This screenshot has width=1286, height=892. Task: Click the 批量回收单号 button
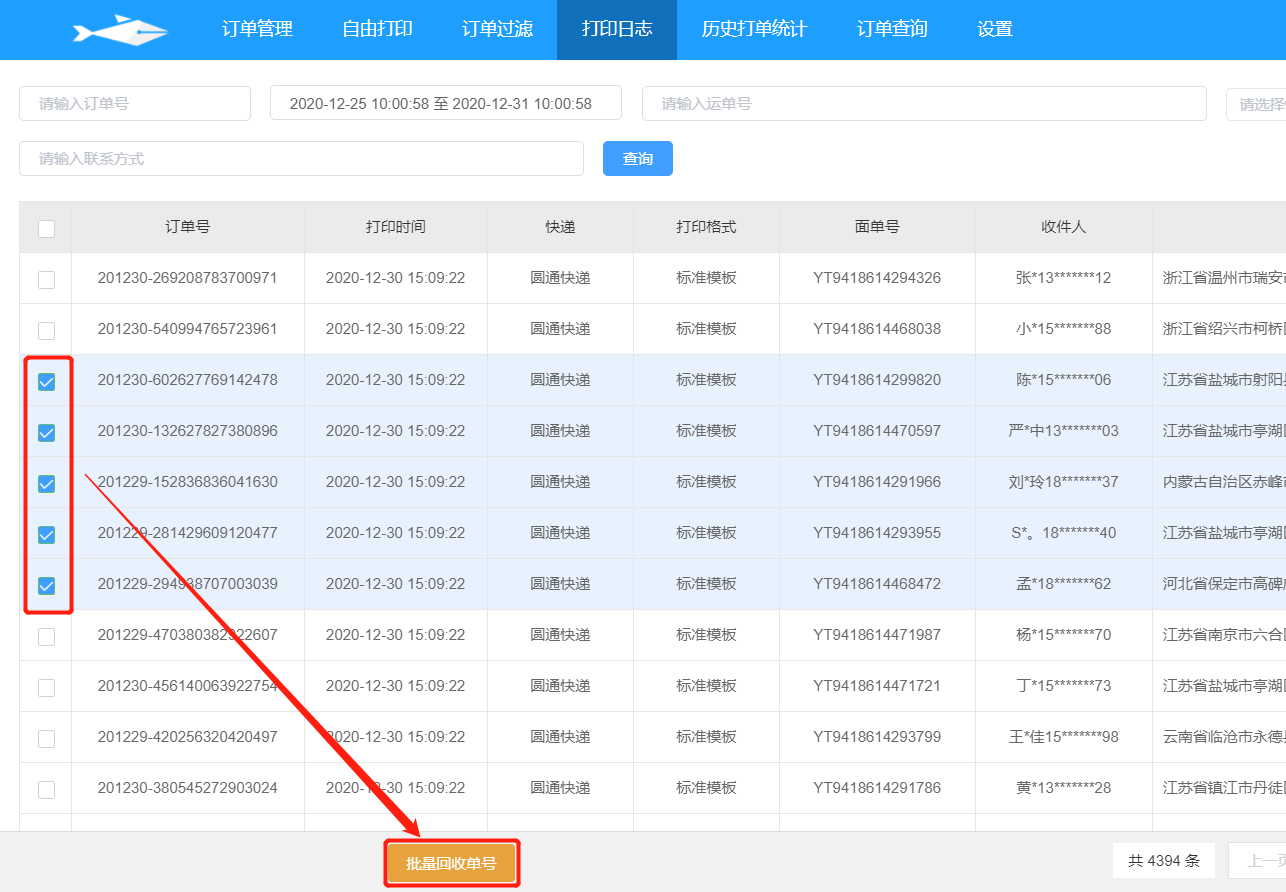pyautogui.click(x=451, y=863)
